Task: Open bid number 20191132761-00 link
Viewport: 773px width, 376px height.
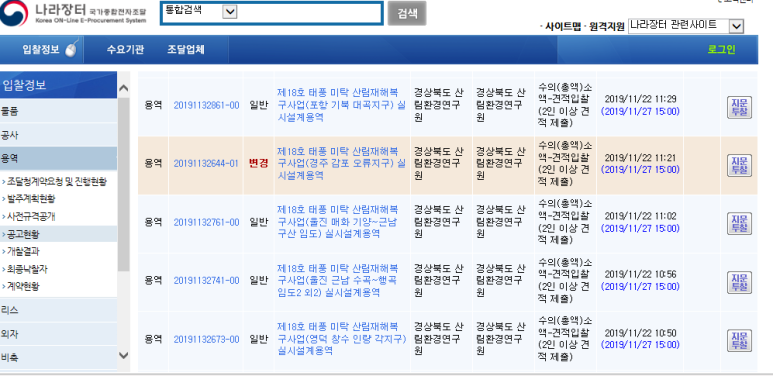Action: 206,222
